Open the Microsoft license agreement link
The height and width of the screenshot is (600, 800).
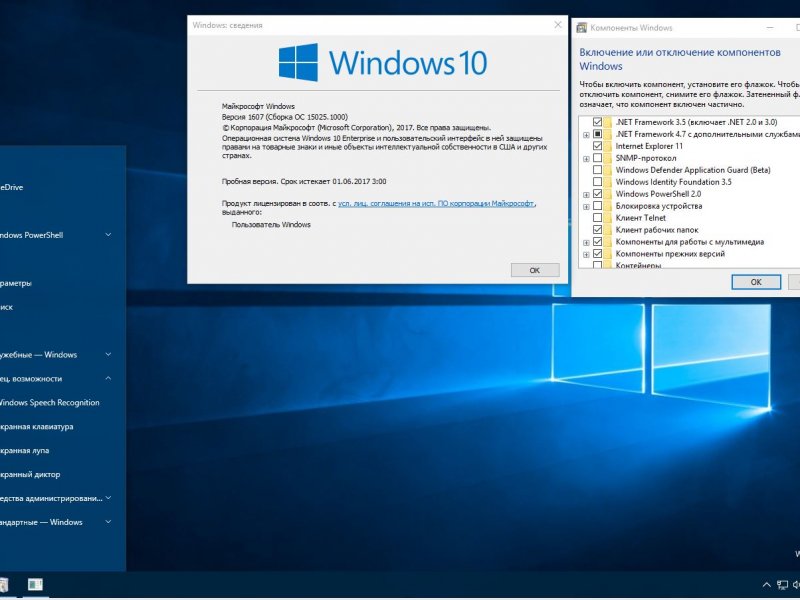click(436, 203)
